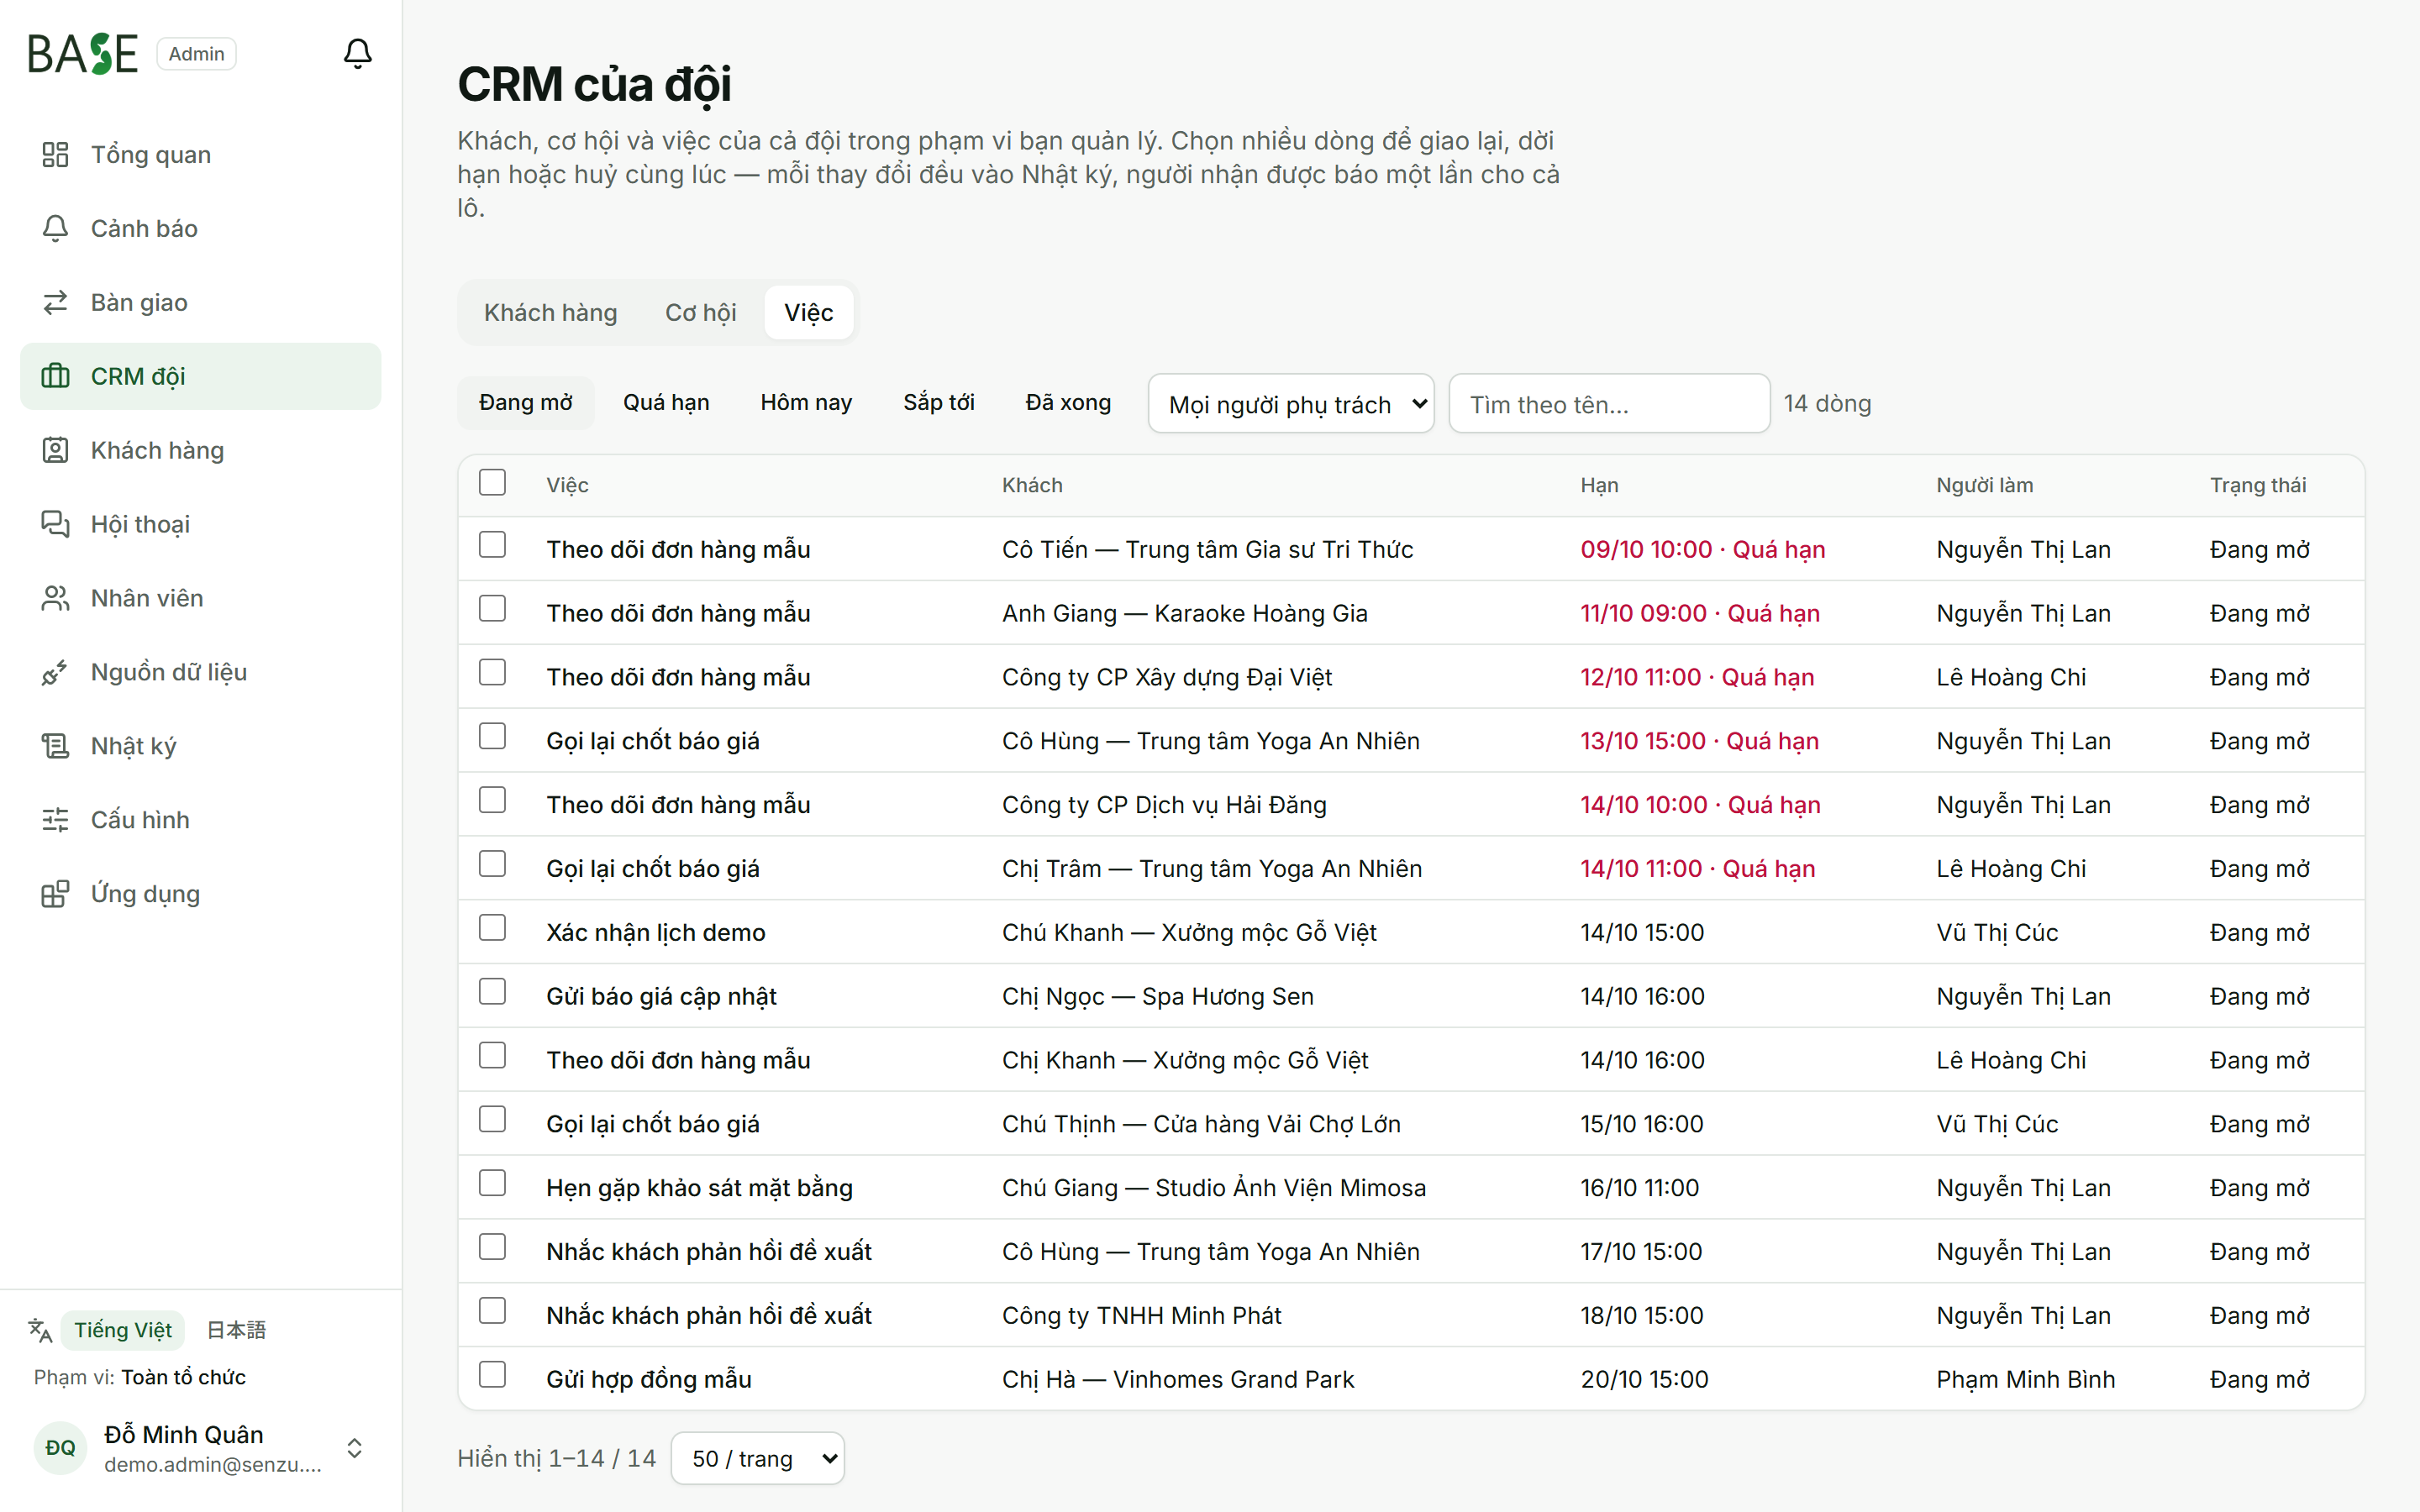Image resolution: width=2420 pixels, height=1512 pixels.
Task: Click the Hạn column header
Action: [x=1599, y=486]
